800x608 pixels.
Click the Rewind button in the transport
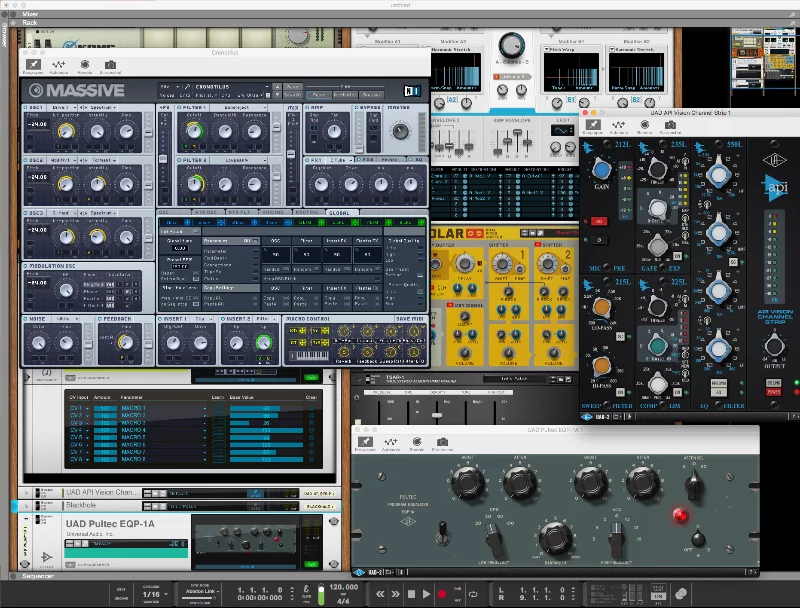pos(380,594)
